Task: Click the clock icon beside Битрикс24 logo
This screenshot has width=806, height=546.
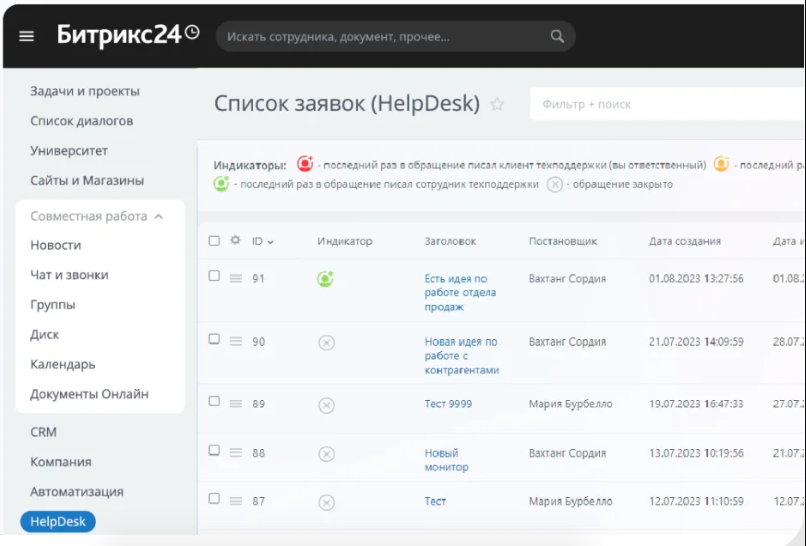Action: (x=192, y=32)
